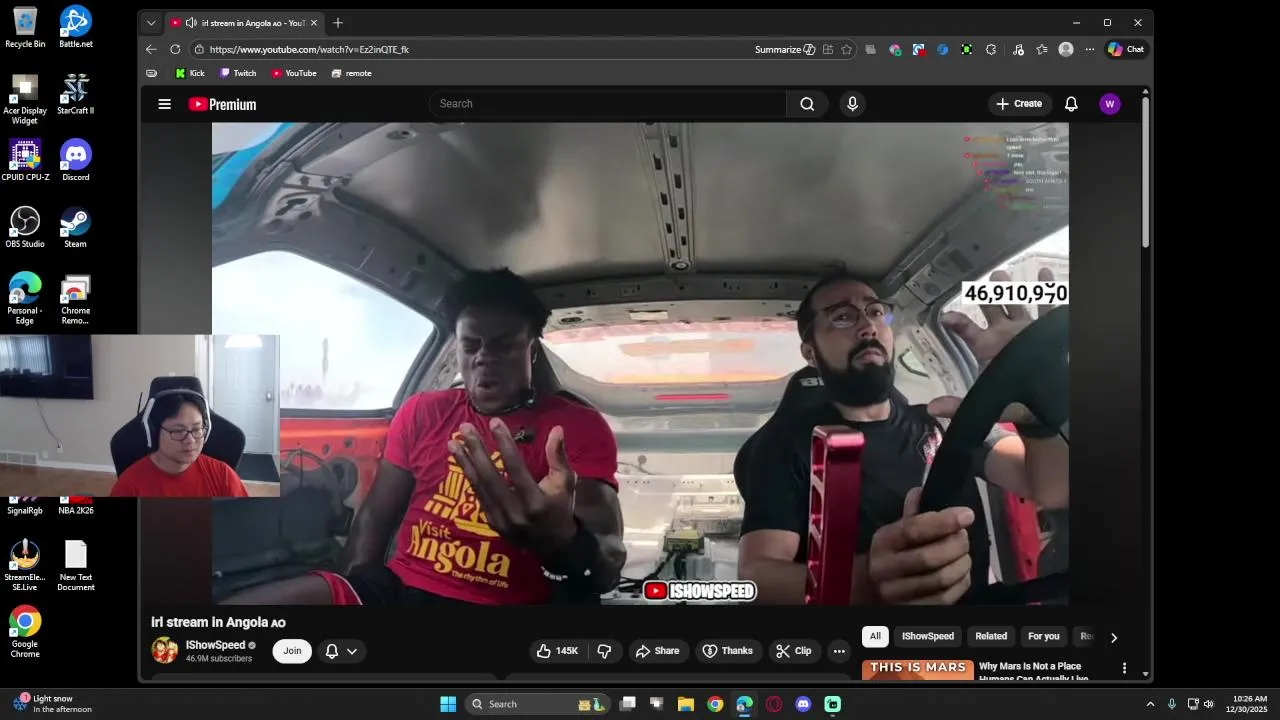Go back in the browser
Screen dimensions: 1280x720
(151, 49)
